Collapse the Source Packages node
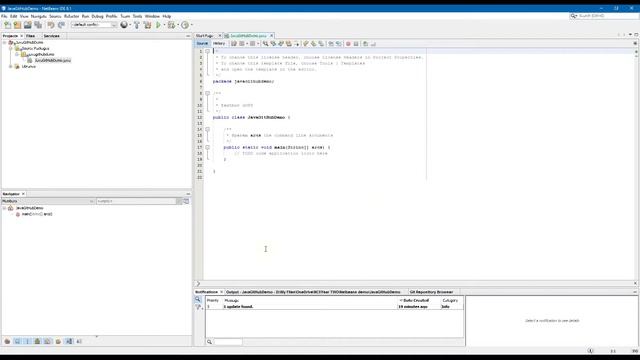 coord(11,48)
